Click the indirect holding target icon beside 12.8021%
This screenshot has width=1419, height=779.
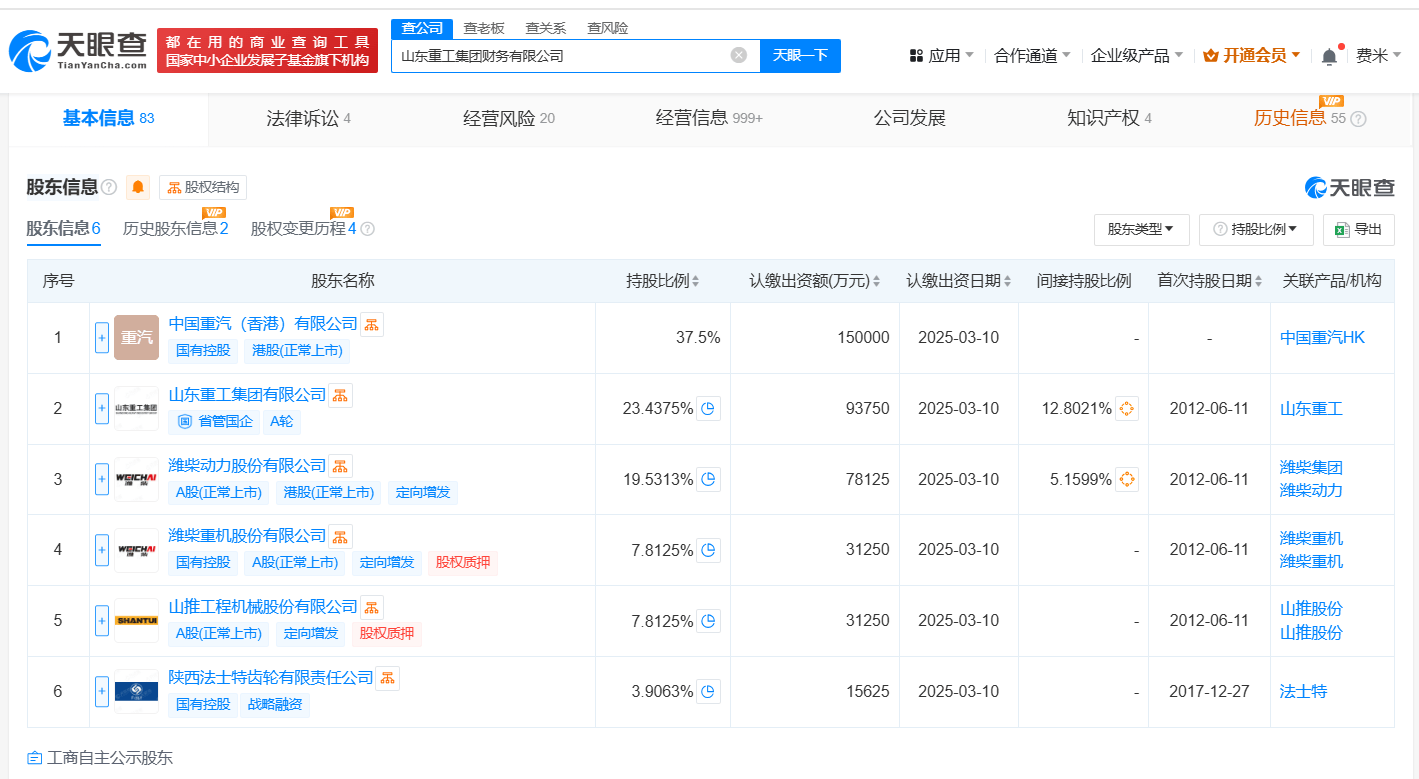tap(1127, 408)
